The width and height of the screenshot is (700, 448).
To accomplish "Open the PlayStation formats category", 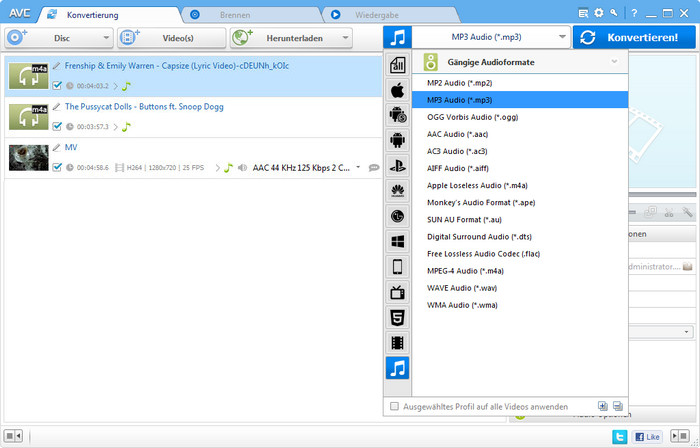I will click(x=397, y=166).
